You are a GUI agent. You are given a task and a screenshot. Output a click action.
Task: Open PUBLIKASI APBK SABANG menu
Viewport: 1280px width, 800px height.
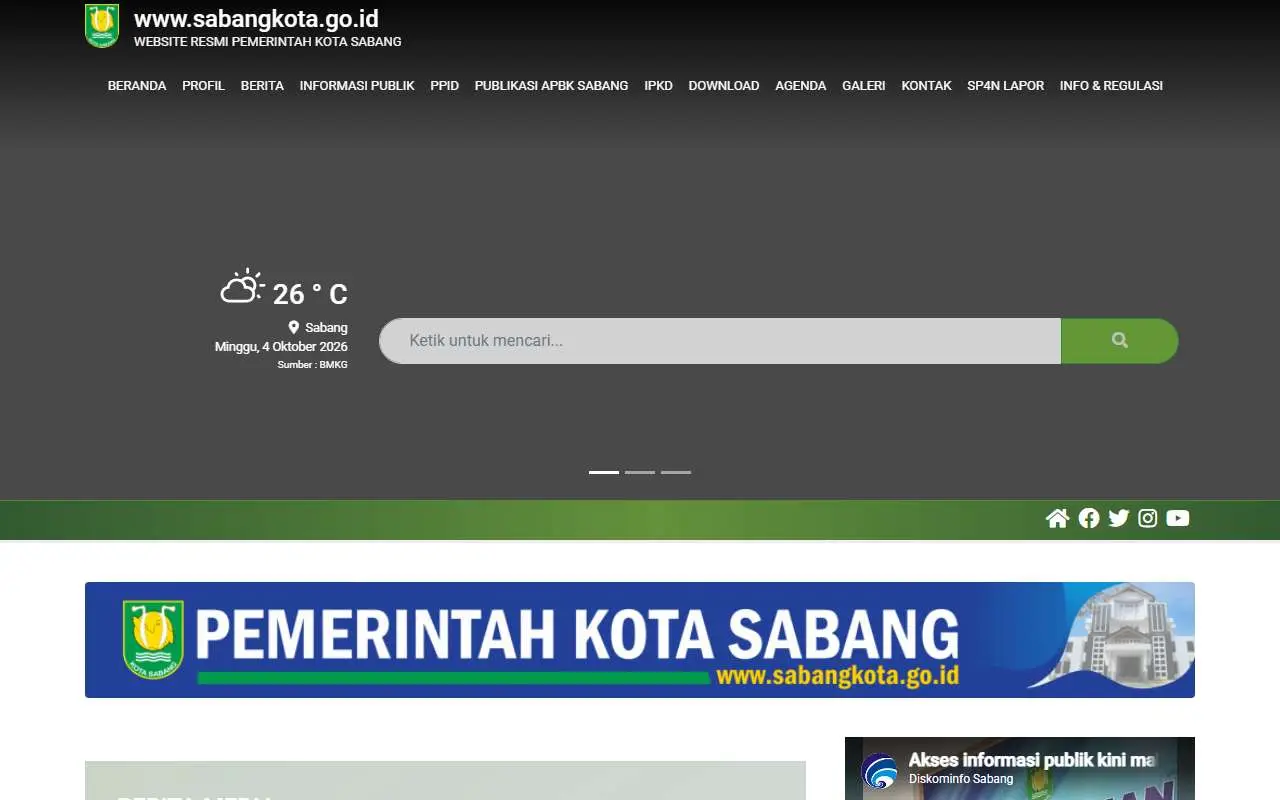pyautogui.click(x=552, y=86)
